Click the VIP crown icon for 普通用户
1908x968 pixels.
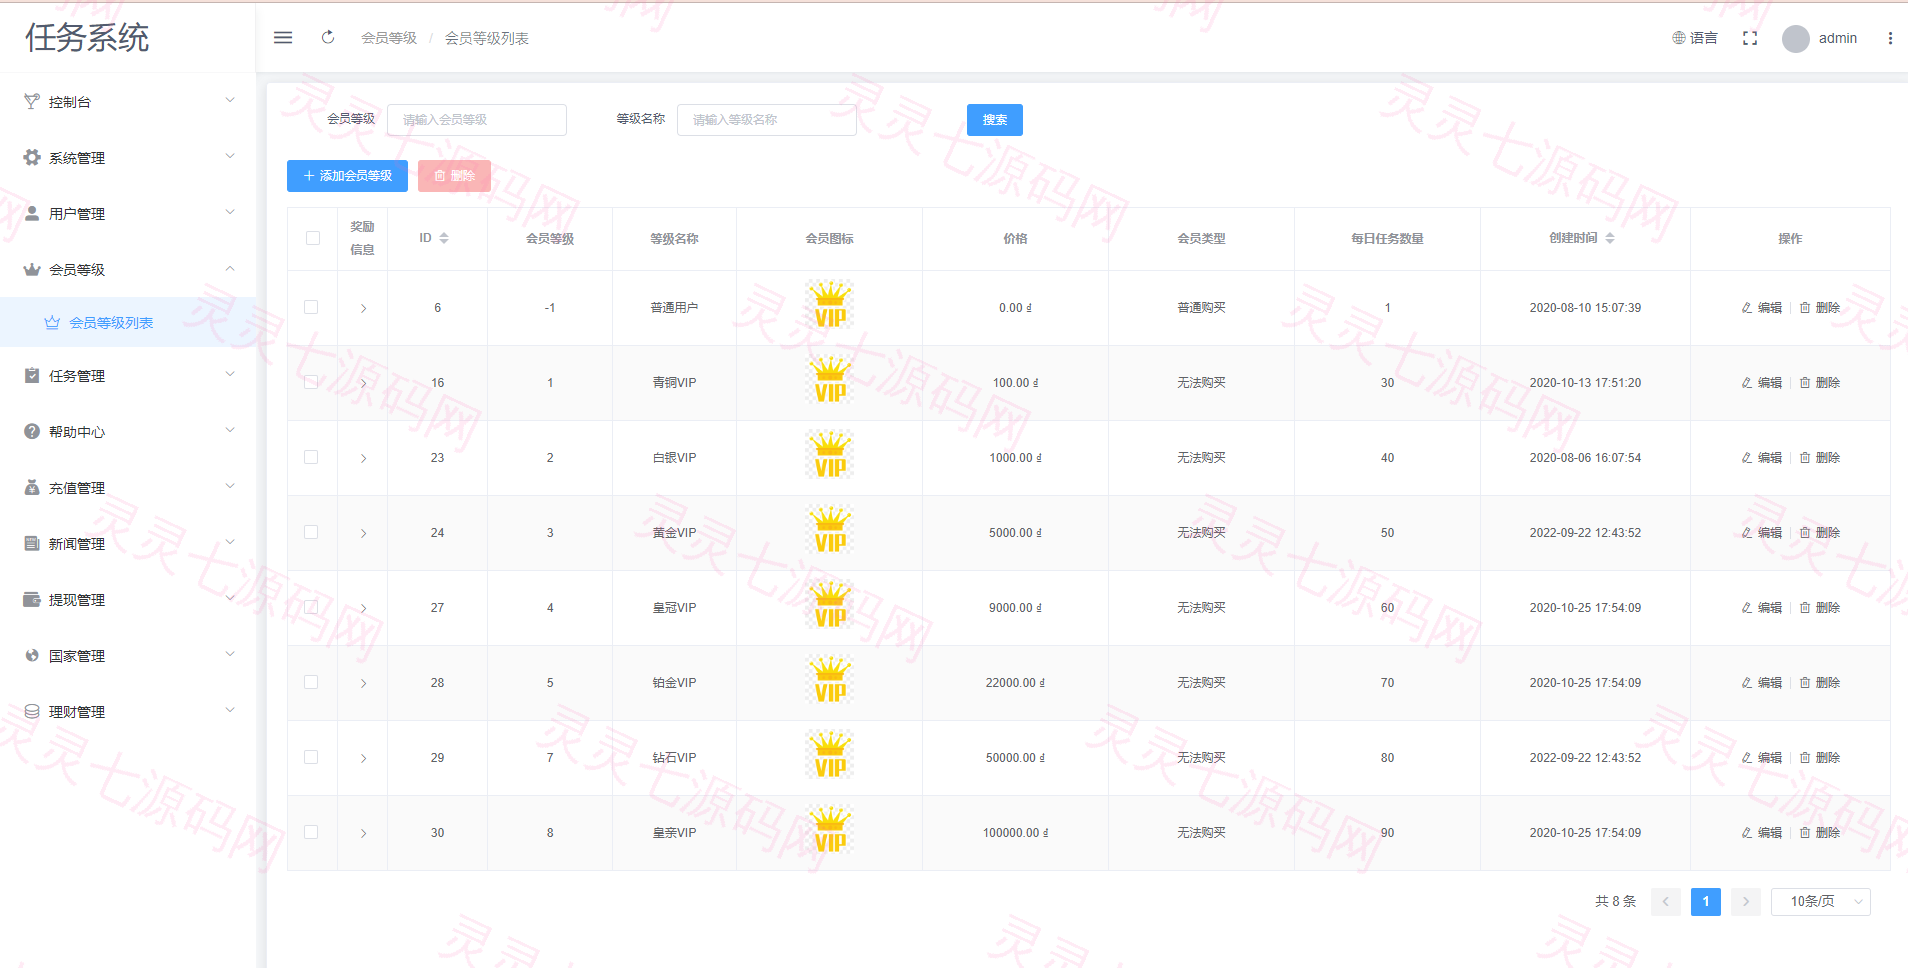coord(830,305)
